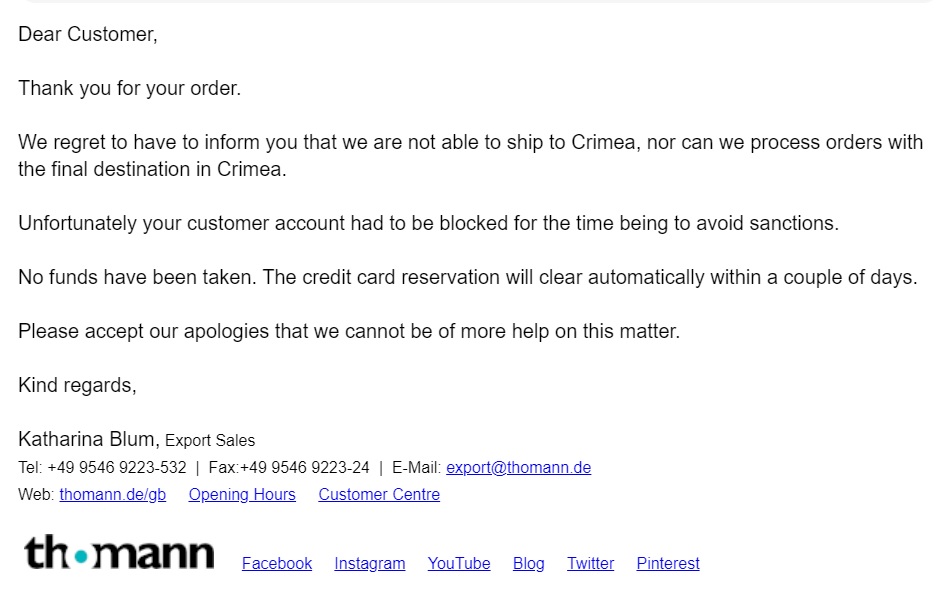Click the 'Dear Customer,' greeting text
Viewport: 950px width, 596px height.
click(88, 35)
